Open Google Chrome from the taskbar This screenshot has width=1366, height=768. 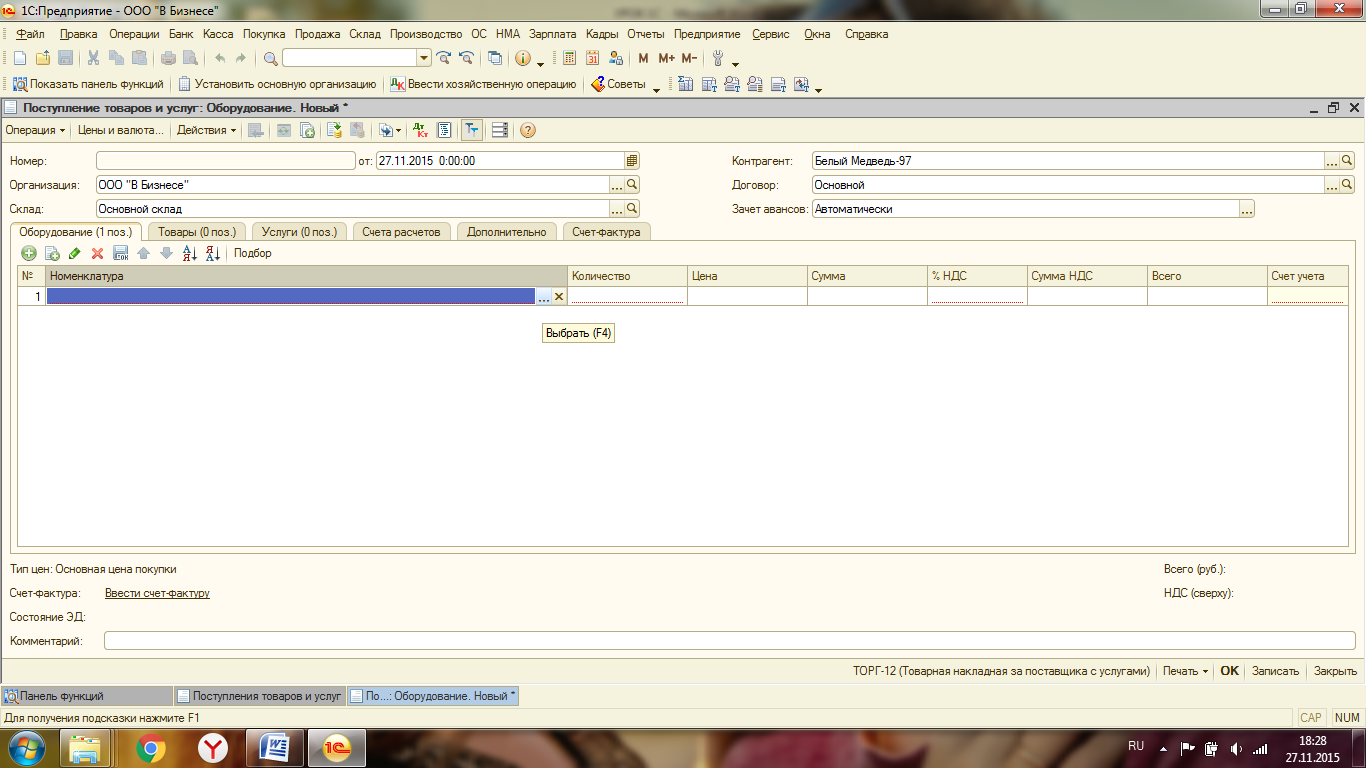[x=151, y=748]
